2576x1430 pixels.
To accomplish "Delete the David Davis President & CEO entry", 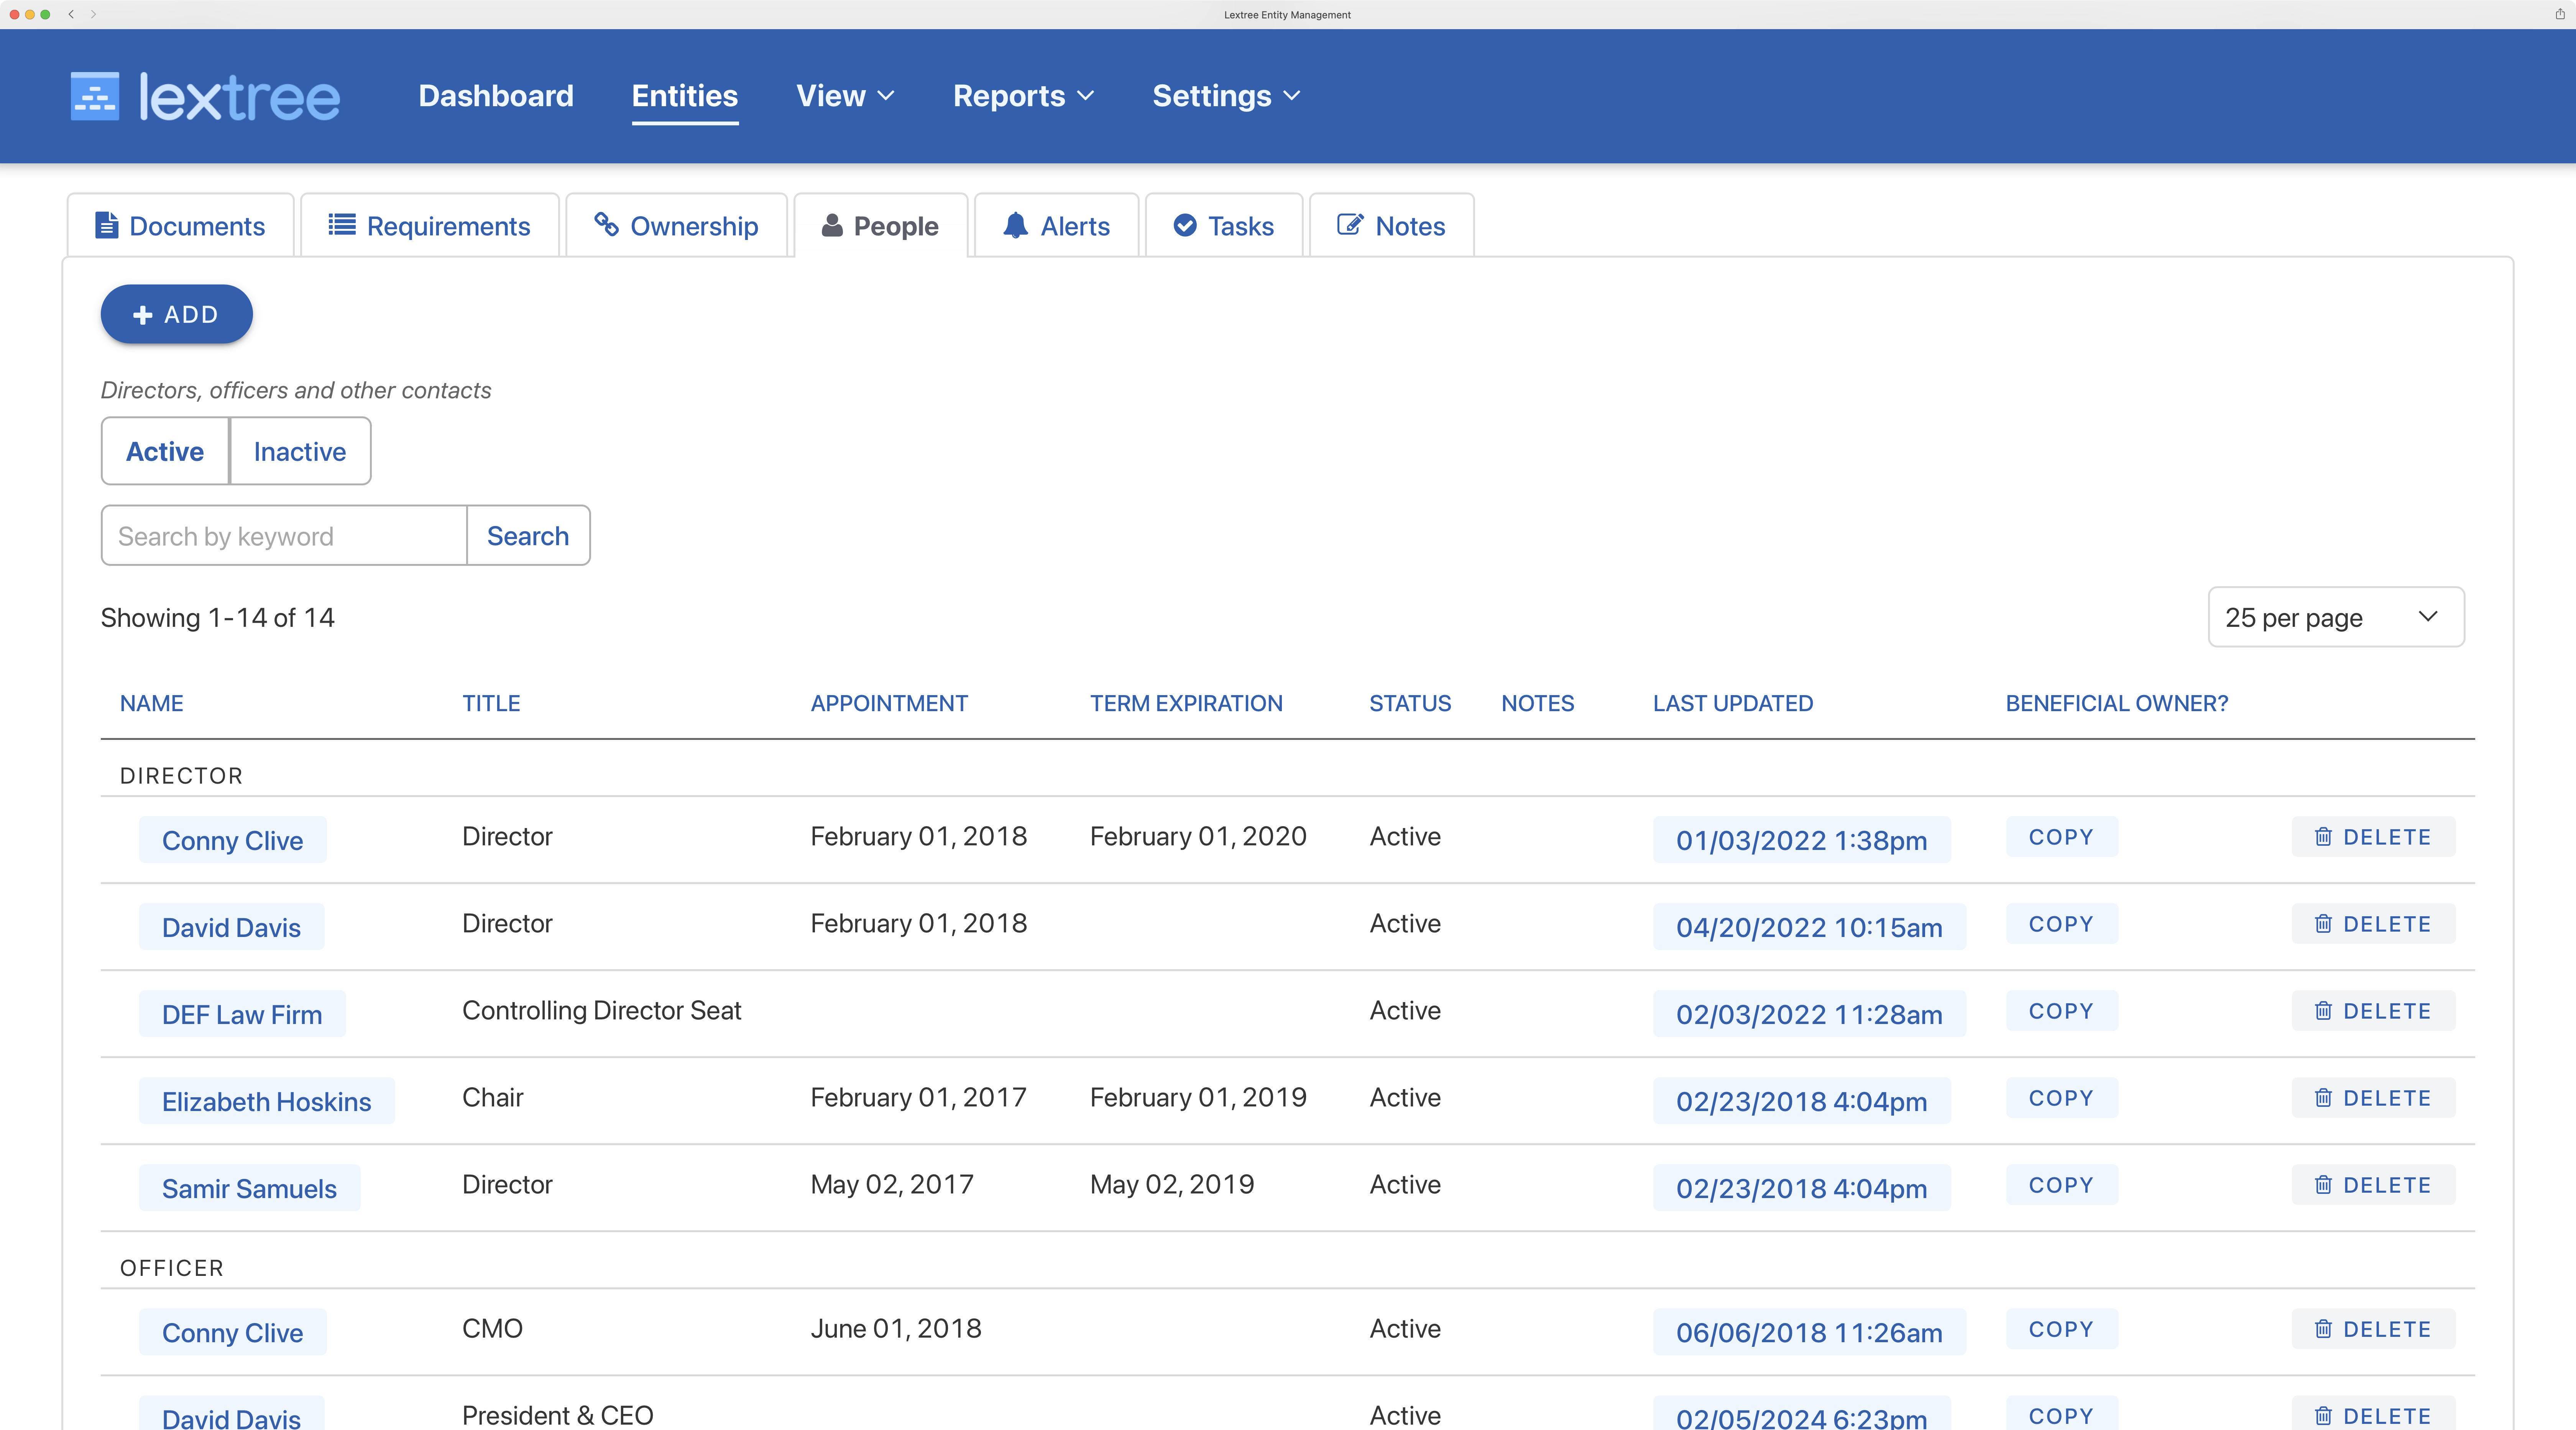I will (2373, 1414).
